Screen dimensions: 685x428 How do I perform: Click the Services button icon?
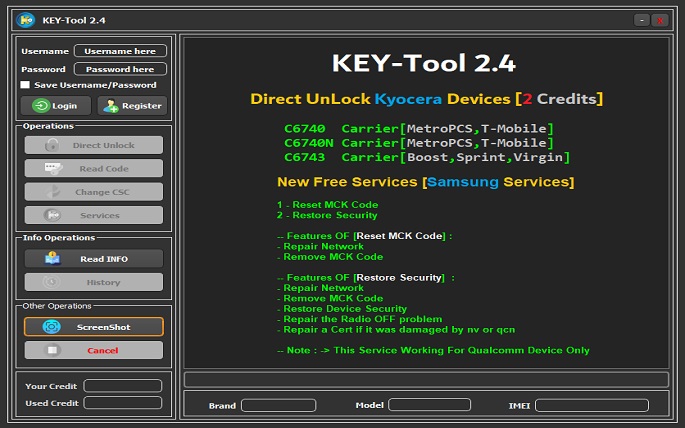coord(52,215)
